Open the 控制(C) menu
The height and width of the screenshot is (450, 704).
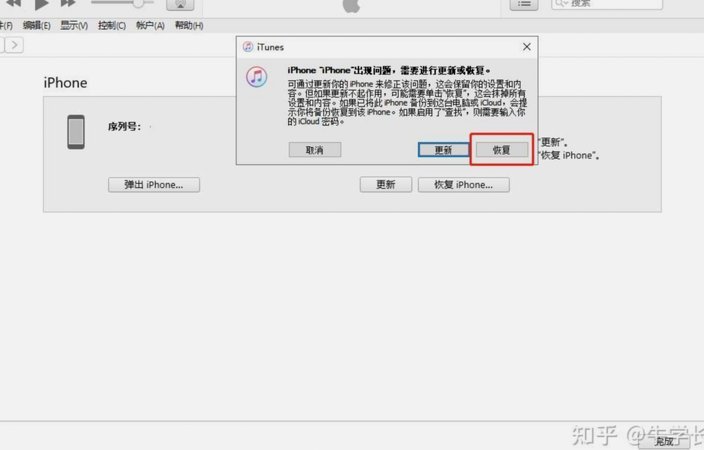(x=112, y=26)
